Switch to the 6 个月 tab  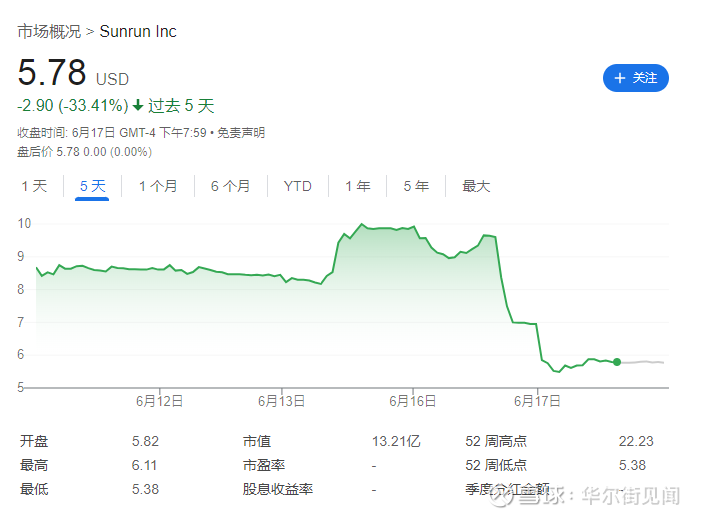230,186
